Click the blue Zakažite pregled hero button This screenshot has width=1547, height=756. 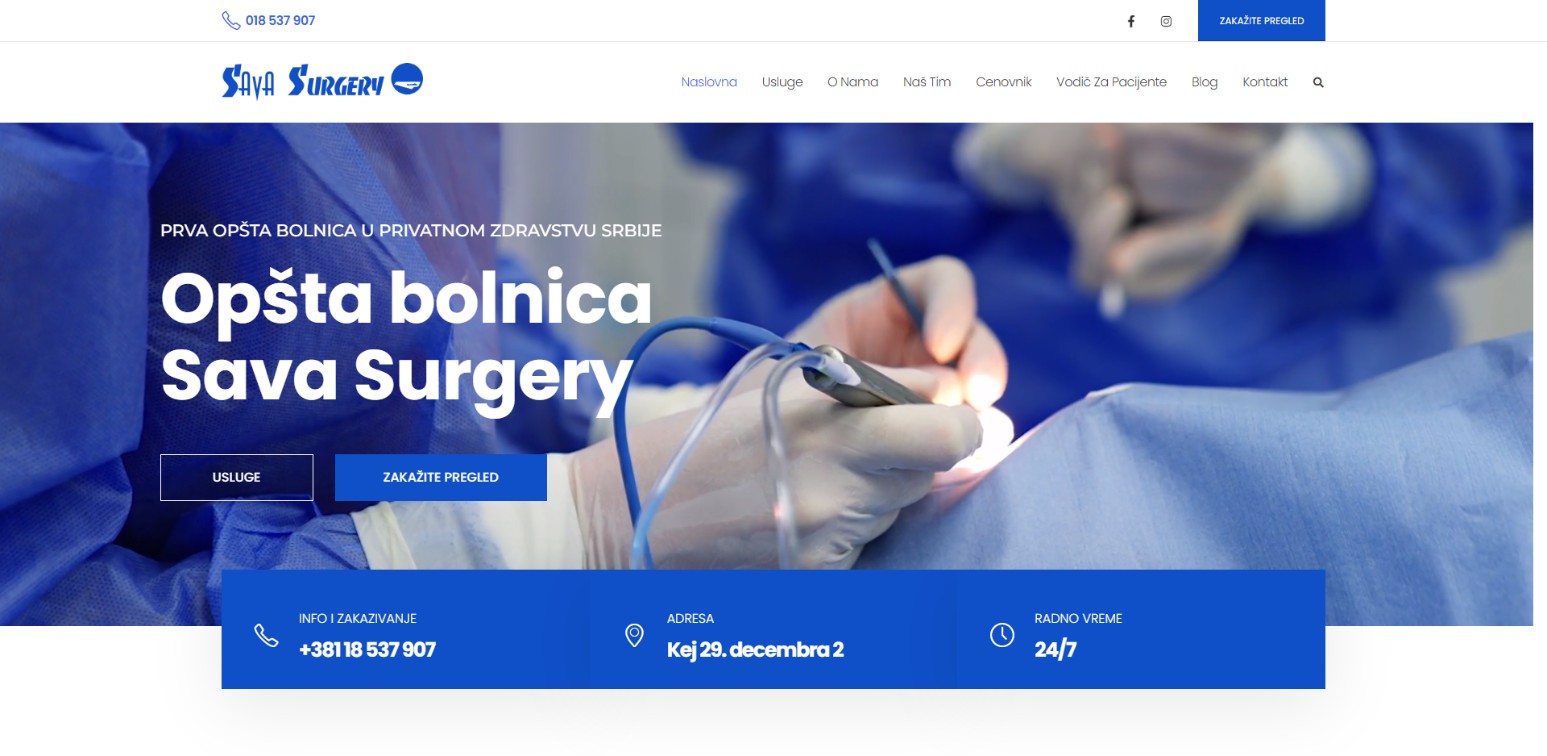[x=441, y=477]
